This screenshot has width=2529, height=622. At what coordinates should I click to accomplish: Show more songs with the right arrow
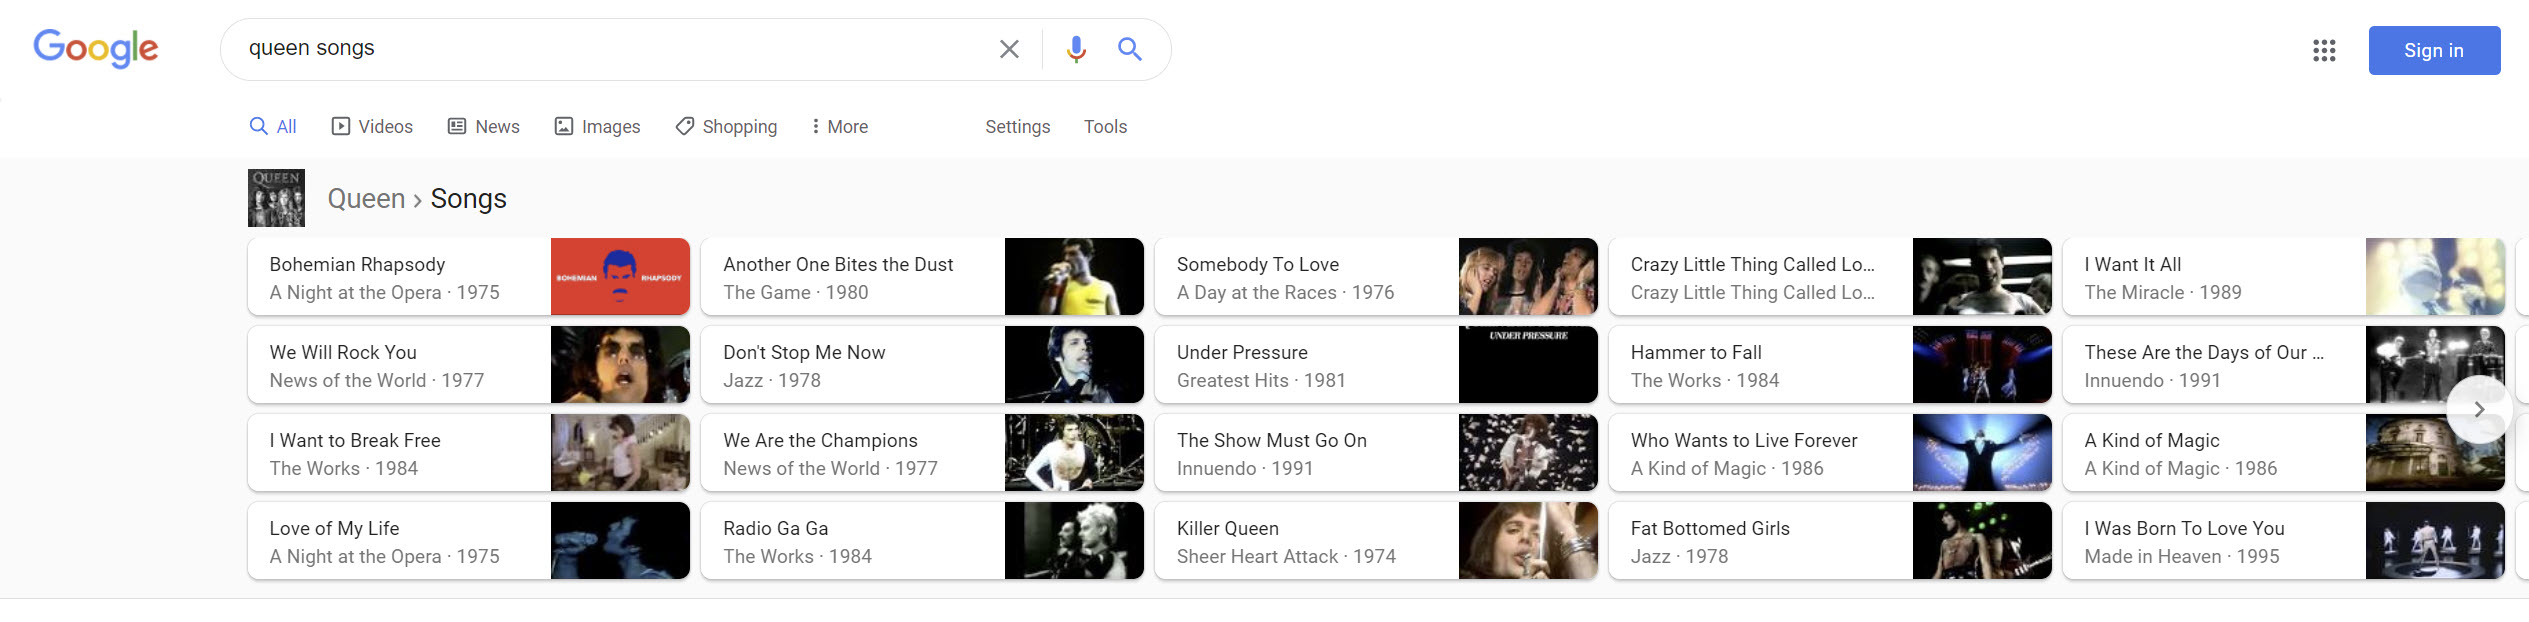click(x=2479, y=409)
